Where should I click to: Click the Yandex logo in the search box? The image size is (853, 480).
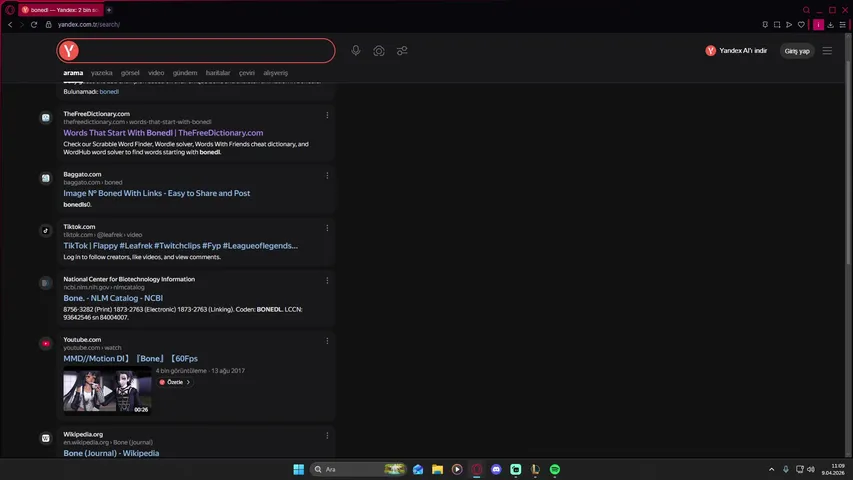pyautogui.click(x=69, y=51)
